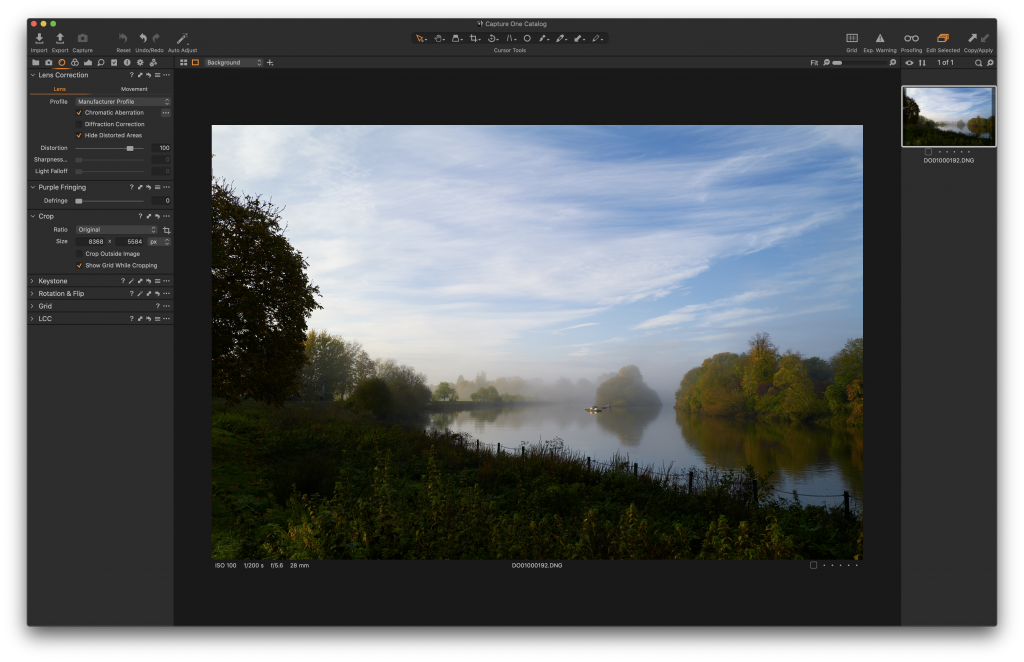This screenshot has height=662, width=1024.
Task: Open the crop Ratio dropdown
Action: pos(117,230)
